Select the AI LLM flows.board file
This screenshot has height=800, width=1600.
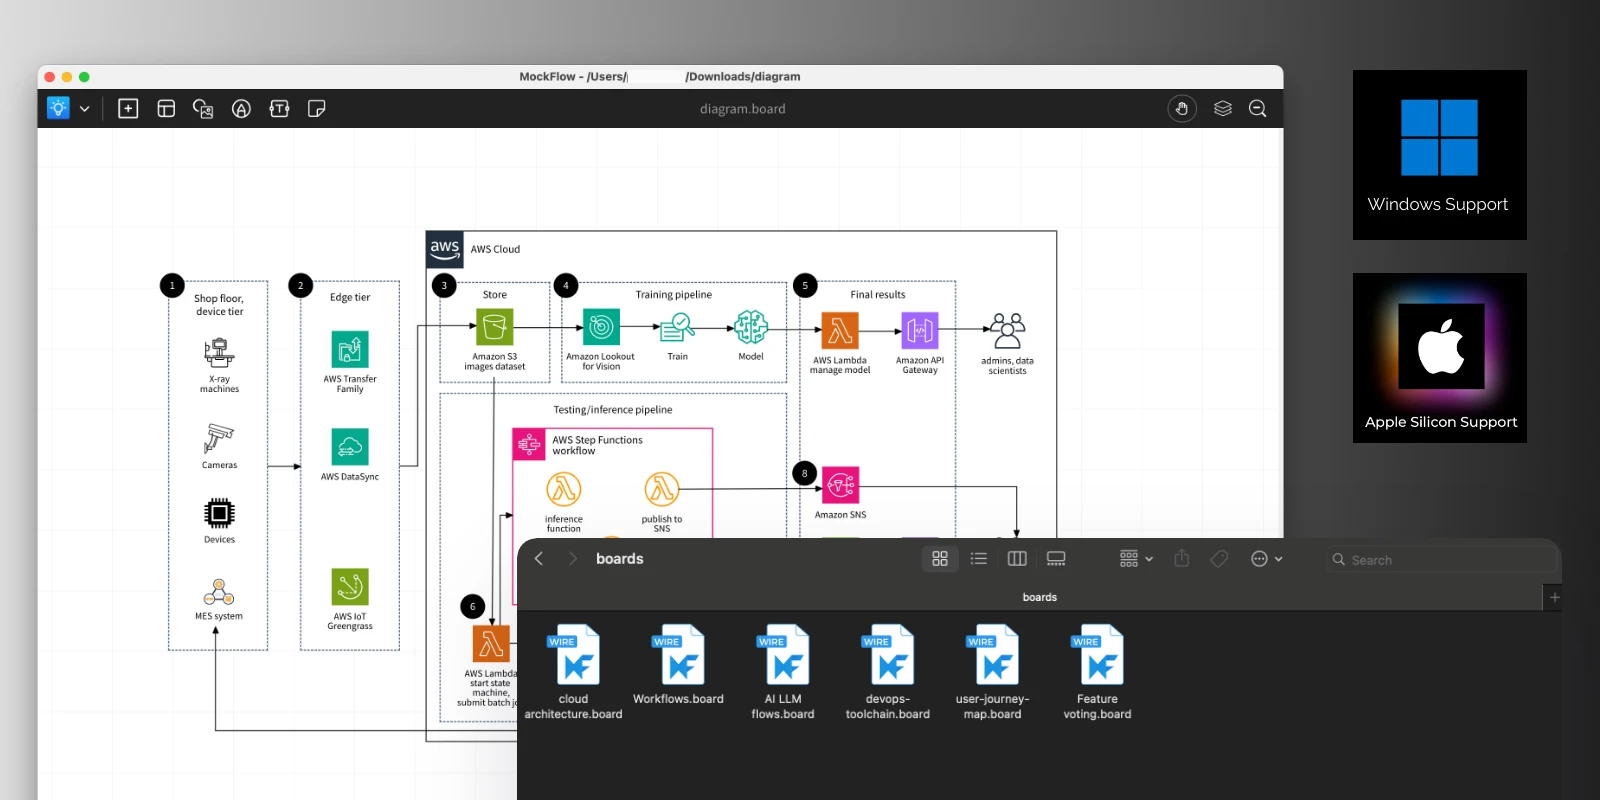pos(783,671)
